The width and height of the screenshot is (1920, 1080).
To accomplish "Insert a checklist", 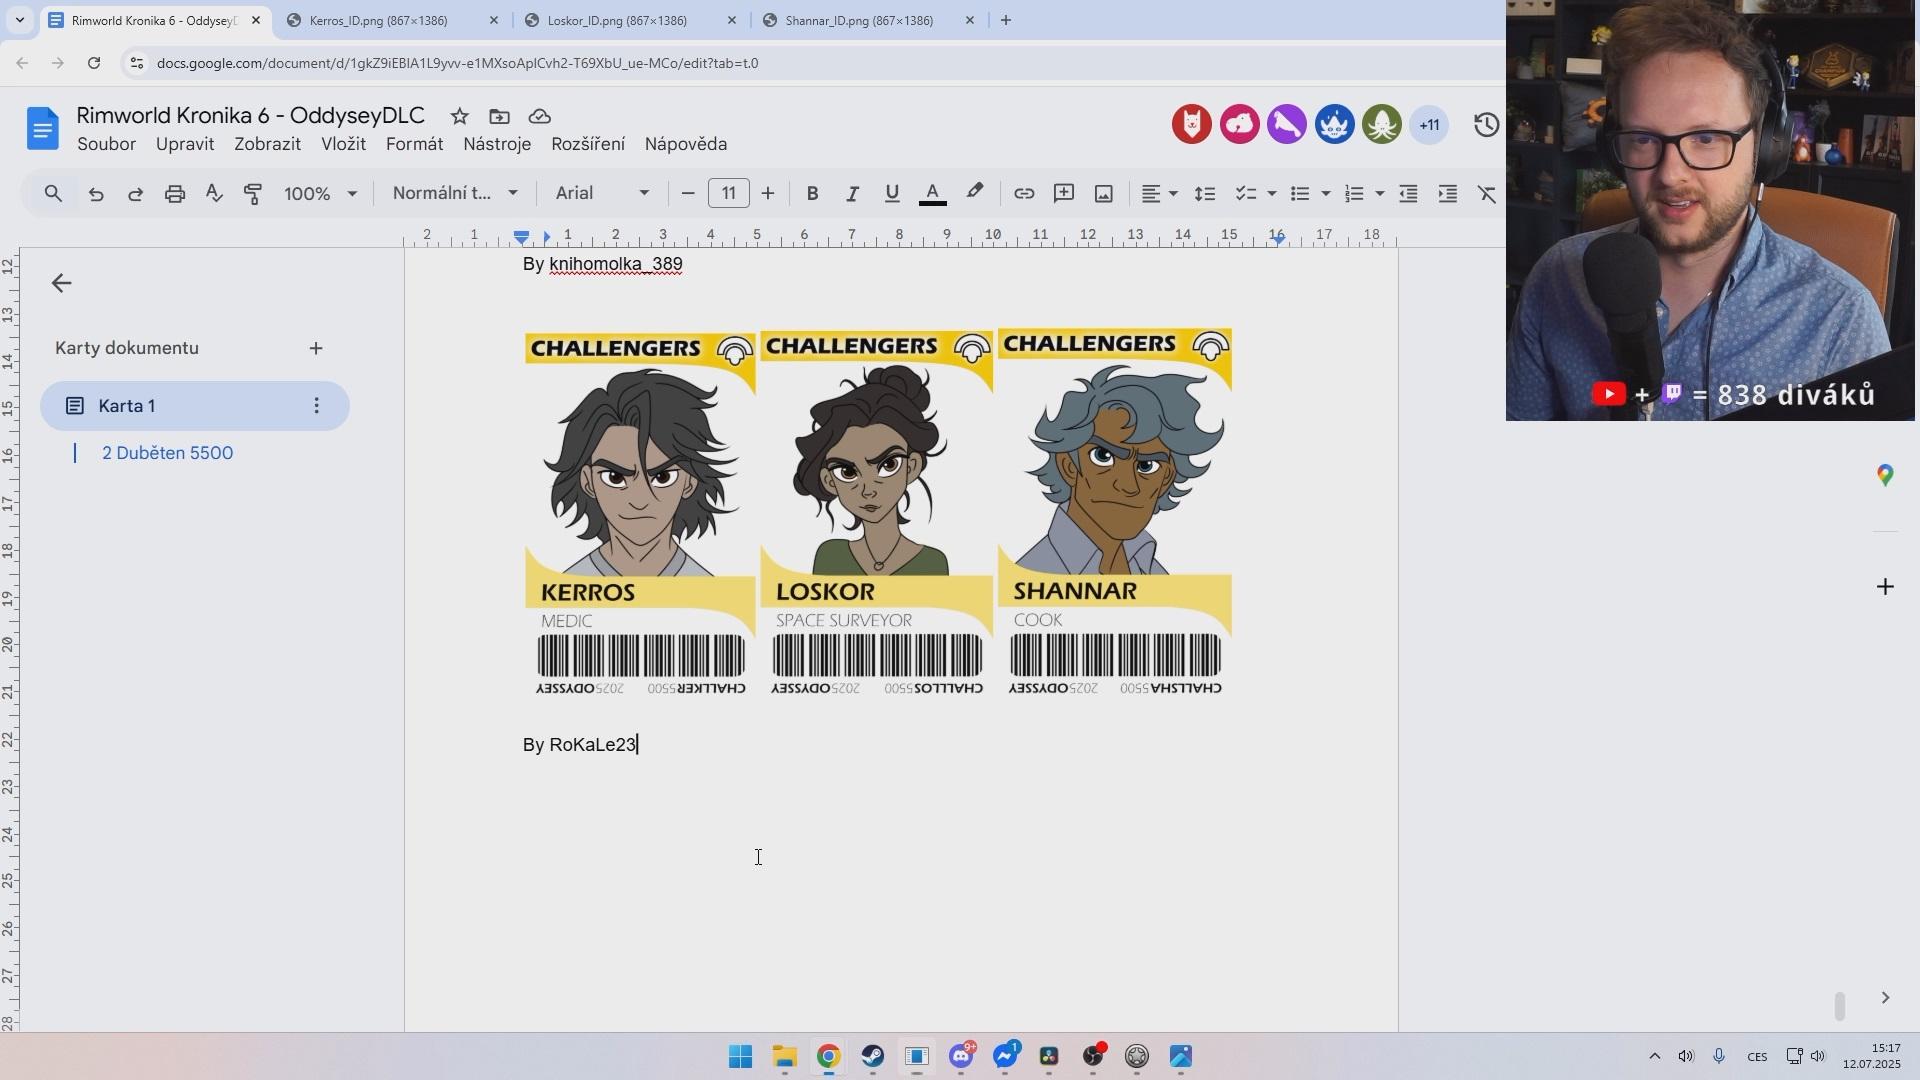I will click(x=1246, y=194).
